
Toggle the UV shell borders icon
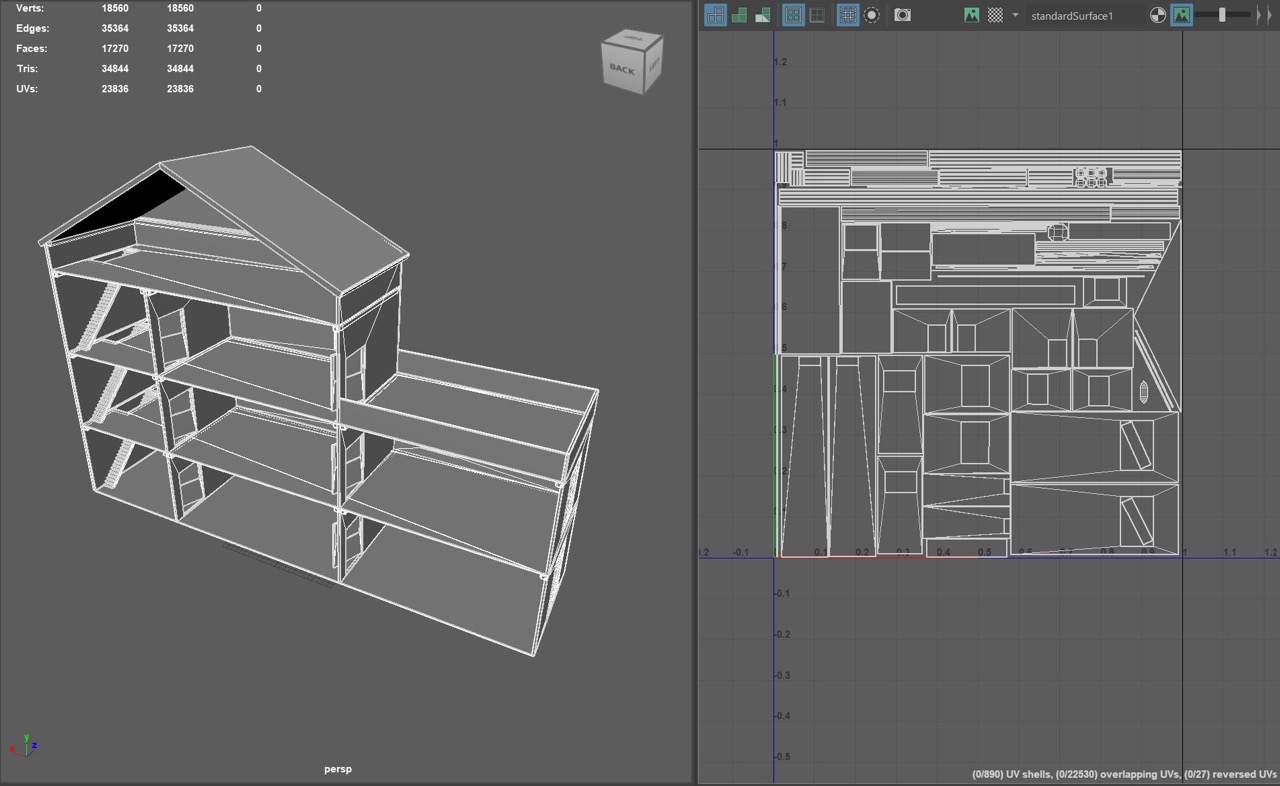point(793,15)
